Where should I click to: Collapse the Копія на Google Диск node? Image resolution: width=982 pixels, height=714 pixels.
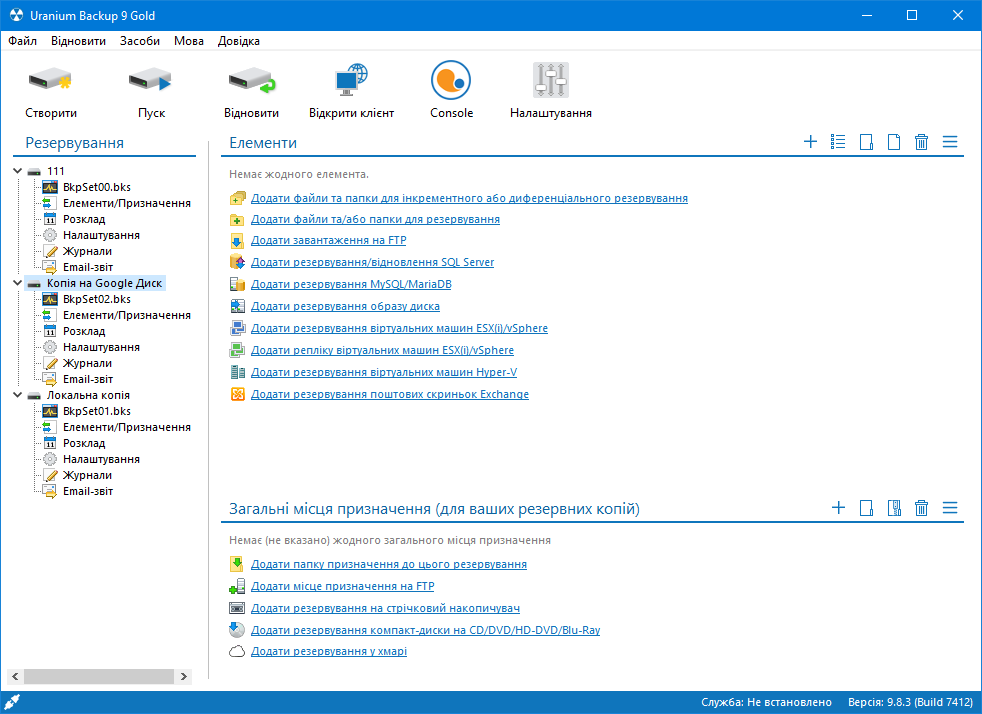pos(18,282)
